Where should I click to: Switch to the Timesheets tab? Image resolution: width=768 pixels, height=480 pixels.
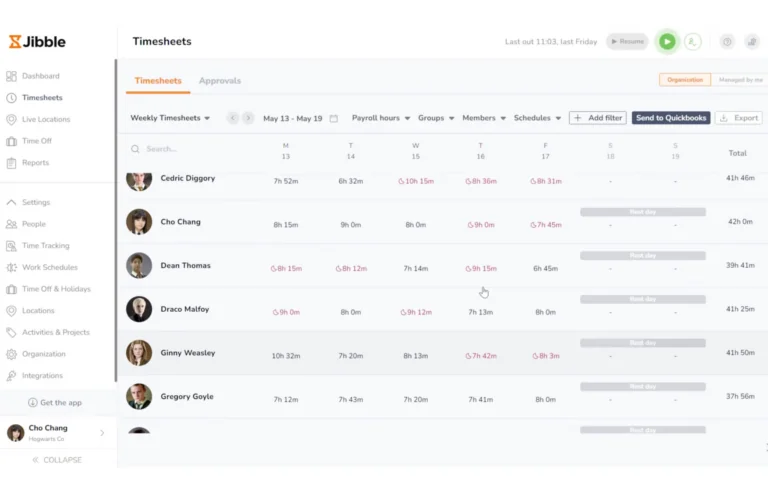(x=158, y=81)
